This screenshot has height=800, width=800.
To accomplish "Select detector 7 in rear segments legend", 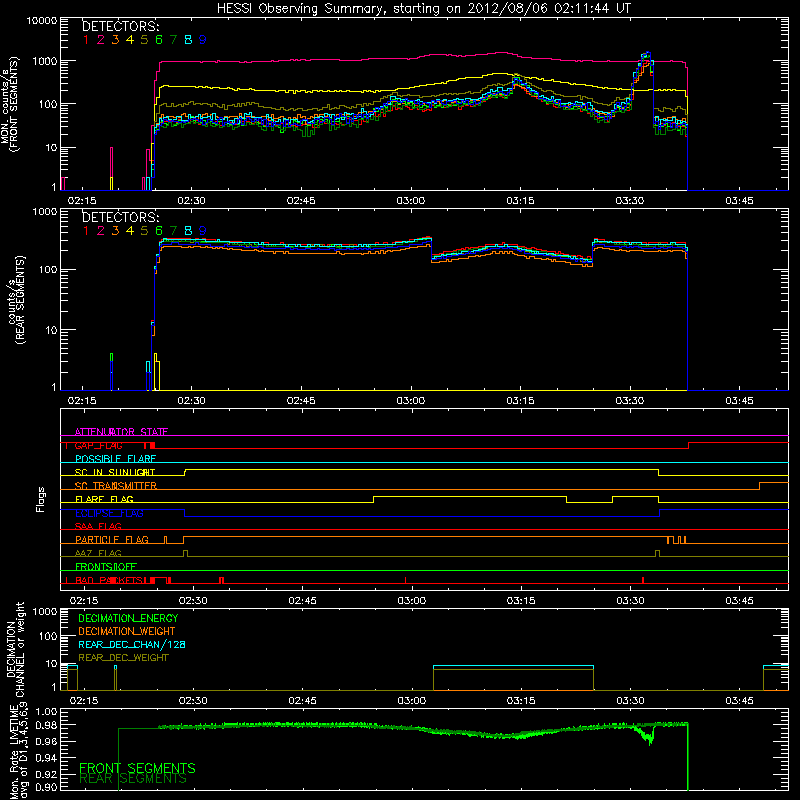I will tap(173, 231).
